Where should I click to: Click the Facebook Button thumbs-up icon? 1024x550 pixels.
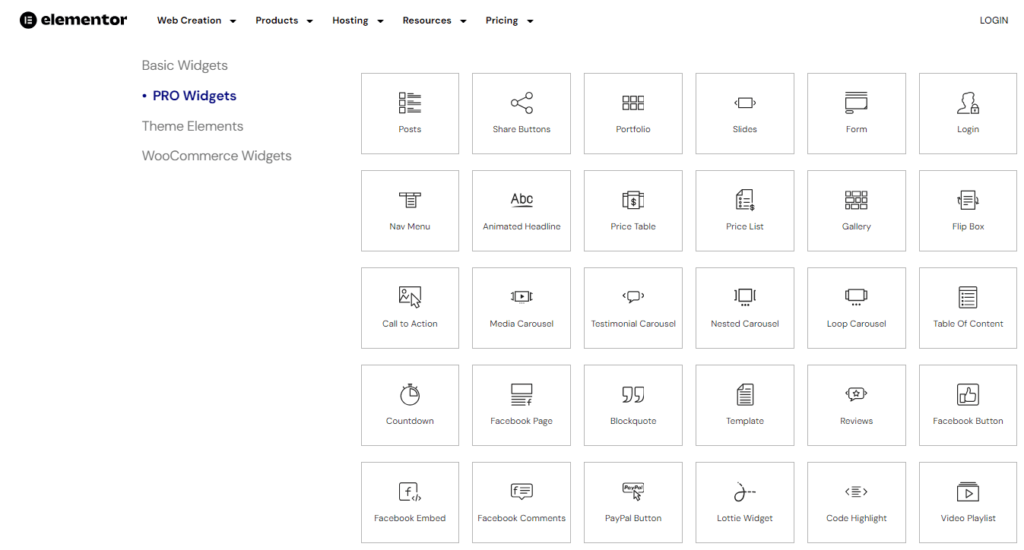[968, 394]
